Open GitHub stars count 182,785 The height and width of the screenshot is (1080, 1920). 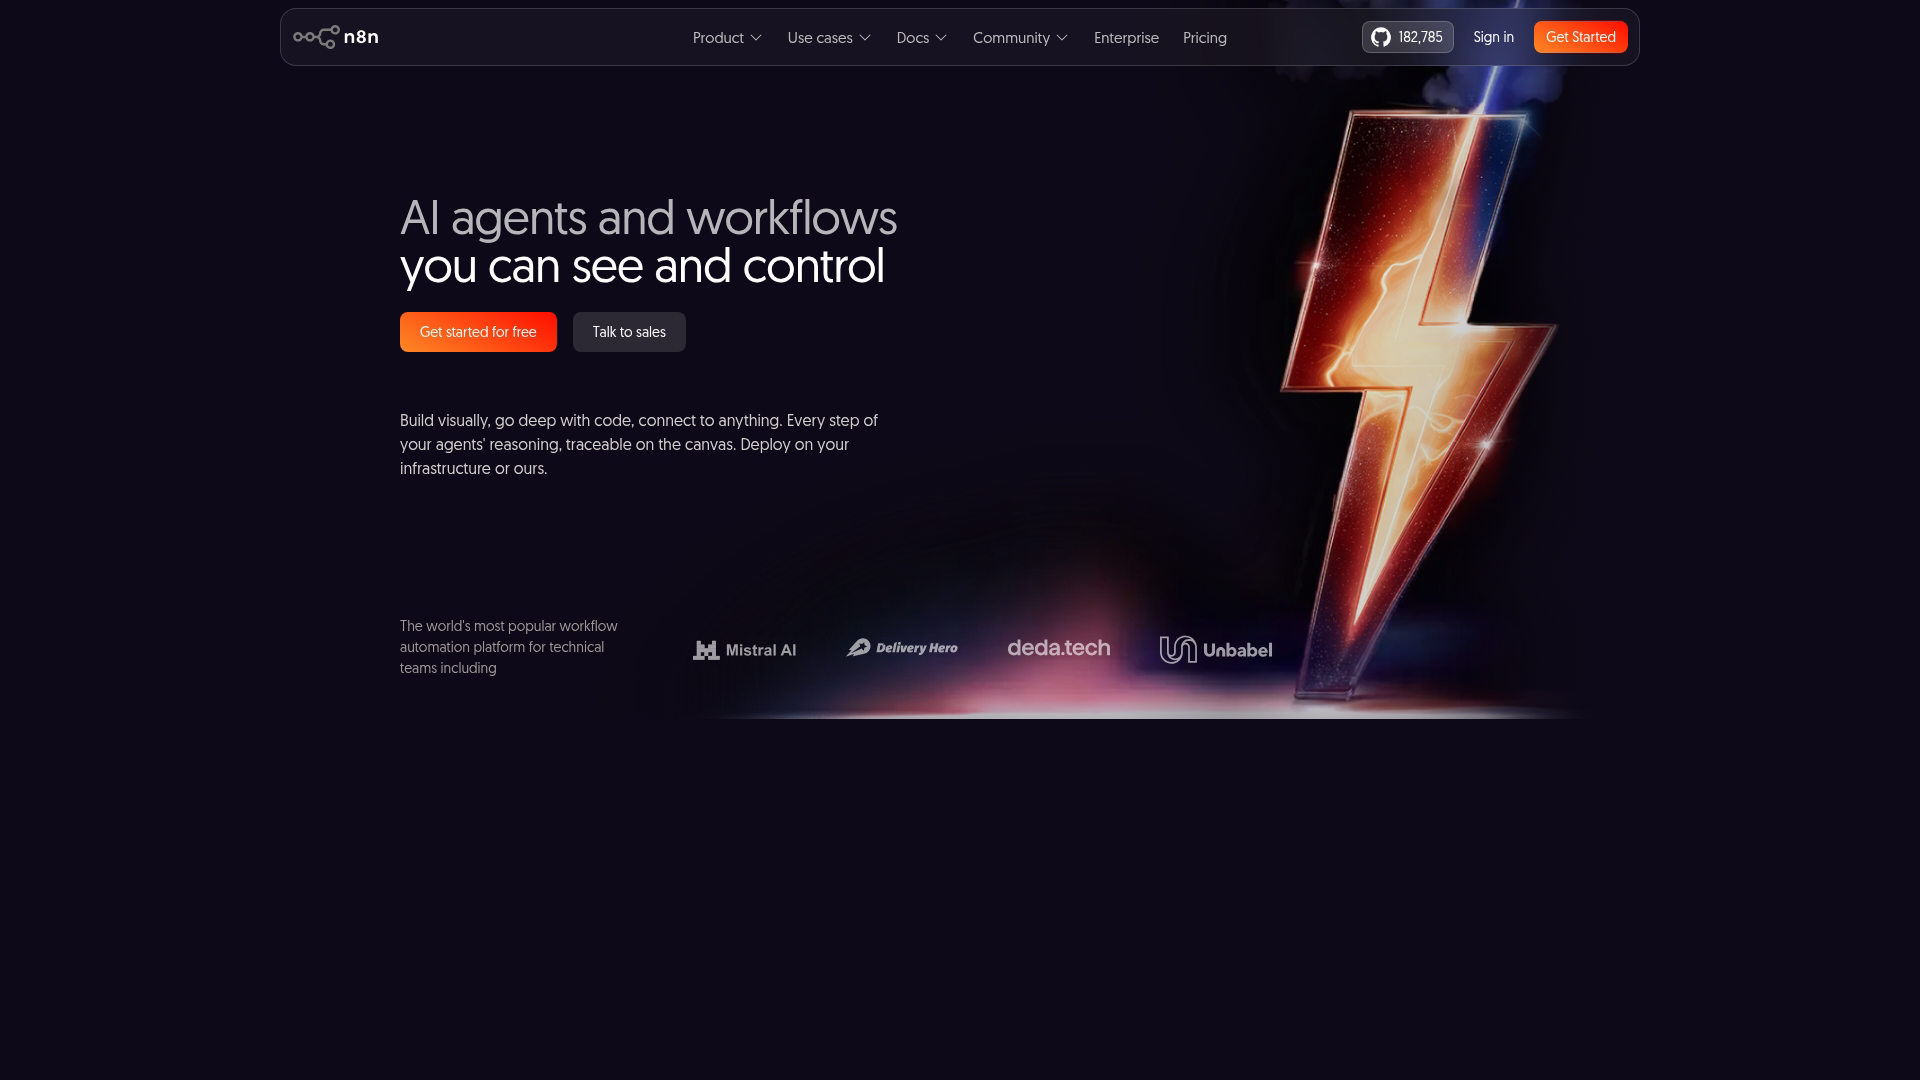(x=1420, y=37)
